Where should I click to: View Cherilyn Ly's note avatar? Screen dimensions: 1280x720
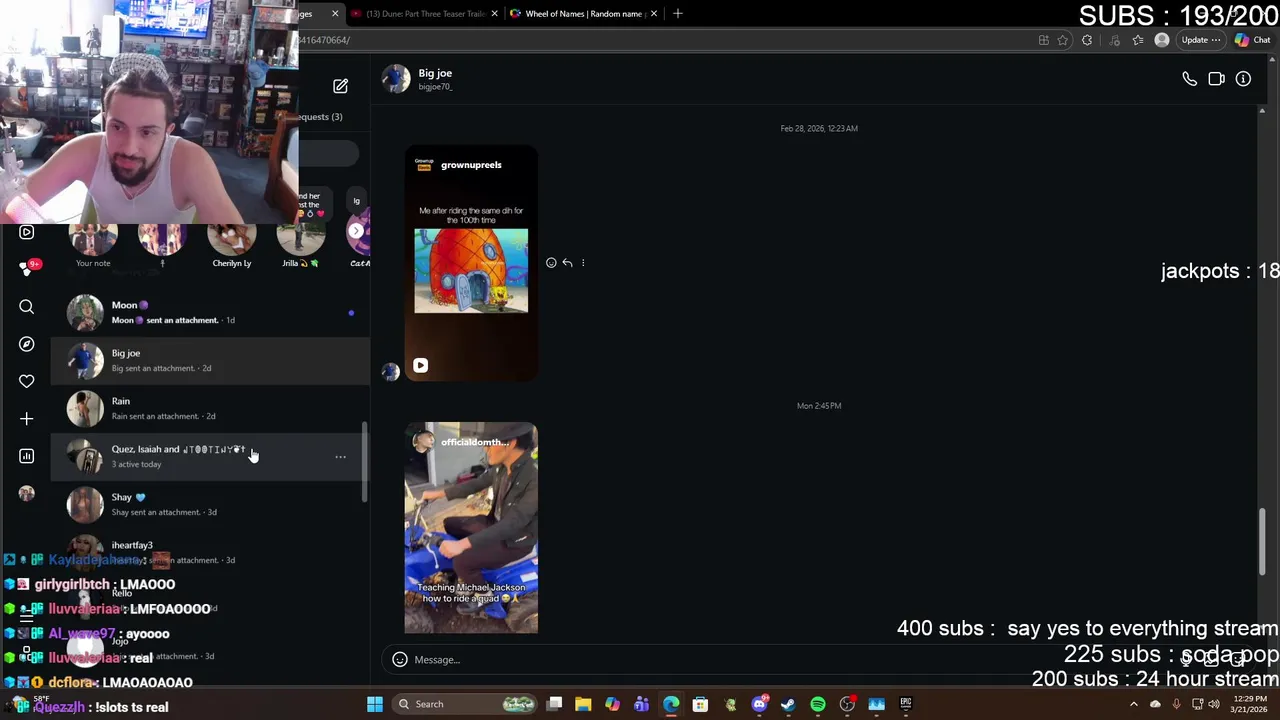point(231,240)
